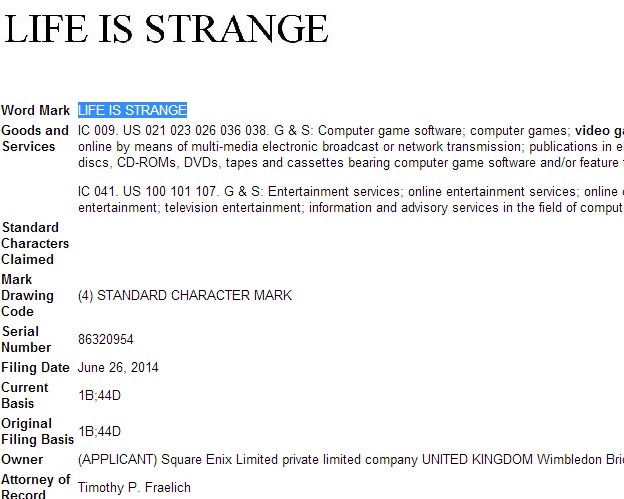
Task: Click the highlighted LIFE IS STRANGE word mark
Action: (132, 110)
